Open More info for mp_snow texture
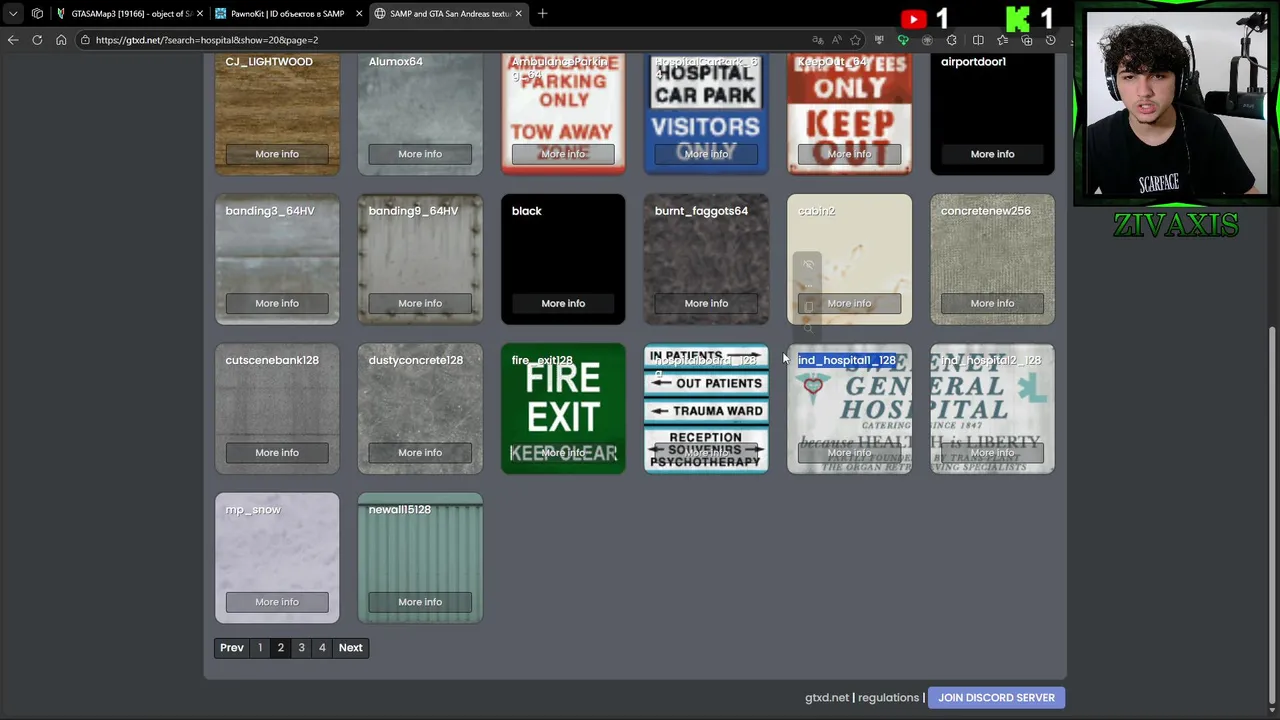 (x=277, y=602)
